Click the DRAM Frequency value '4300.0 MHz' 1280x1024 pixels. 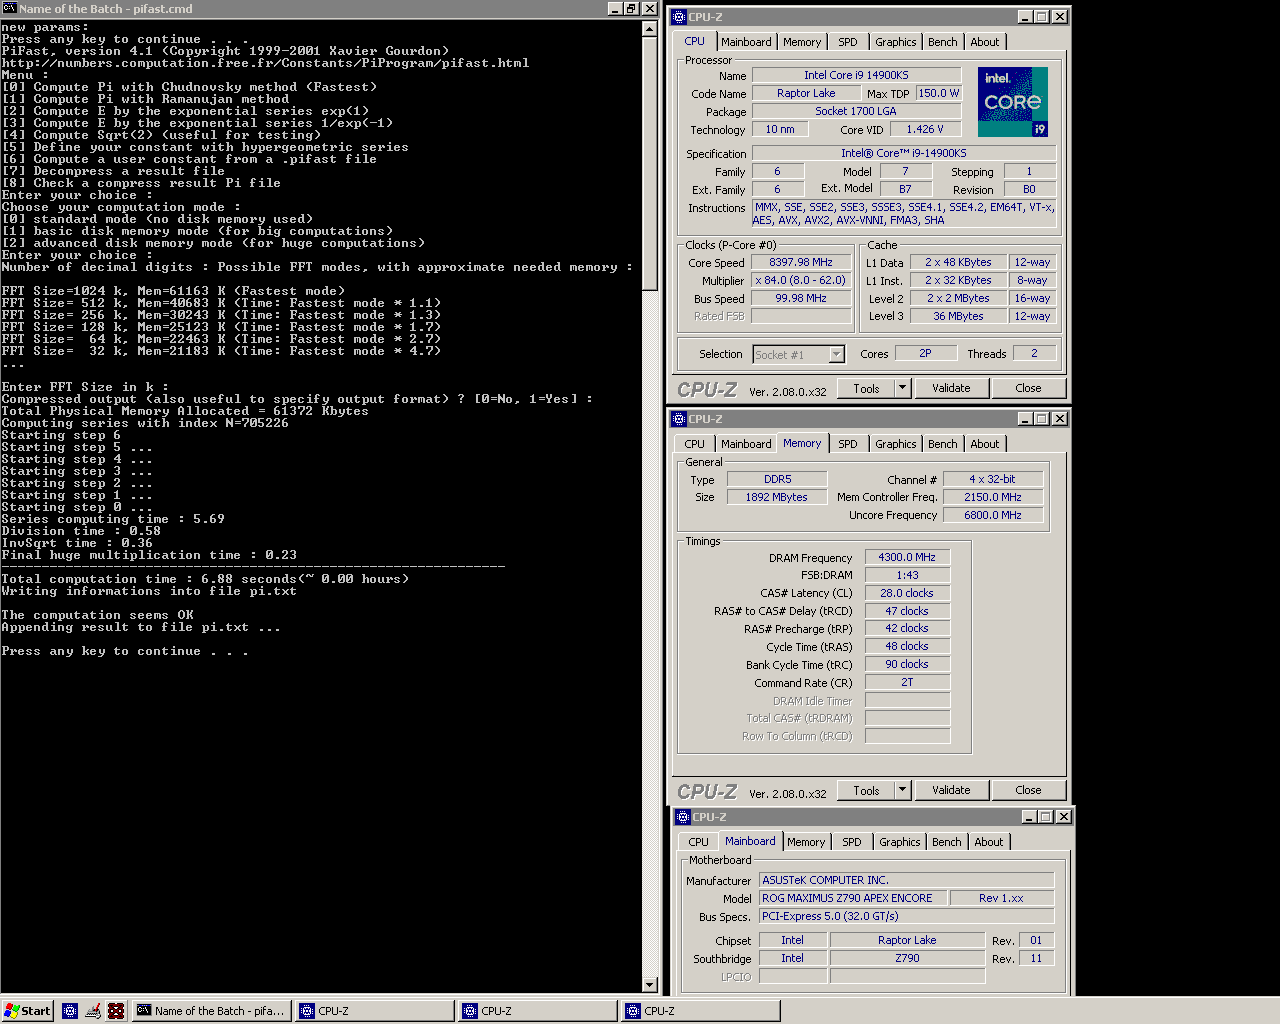click(x=907, y=557)
